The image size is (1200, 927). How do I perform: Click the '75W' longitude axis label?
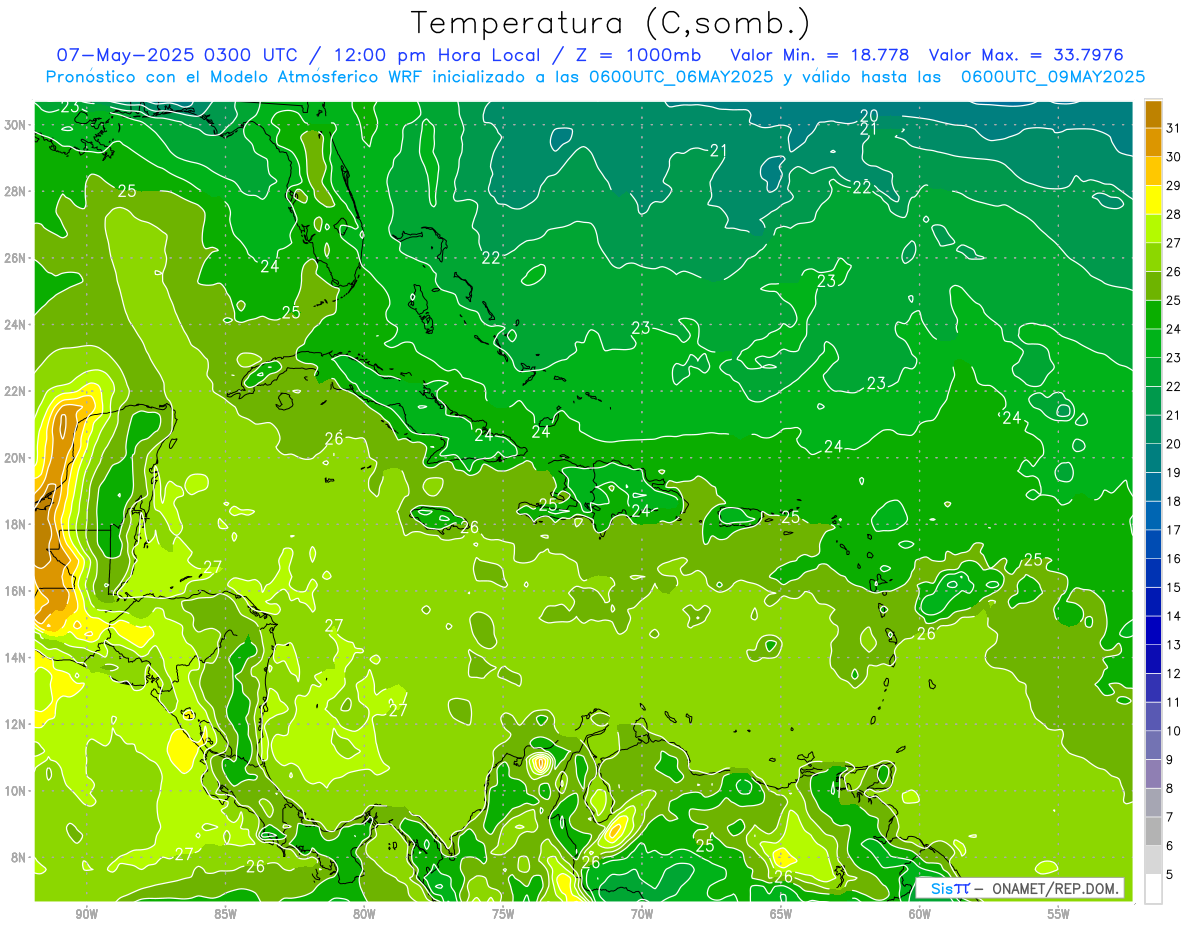click(x=503, y=914)
